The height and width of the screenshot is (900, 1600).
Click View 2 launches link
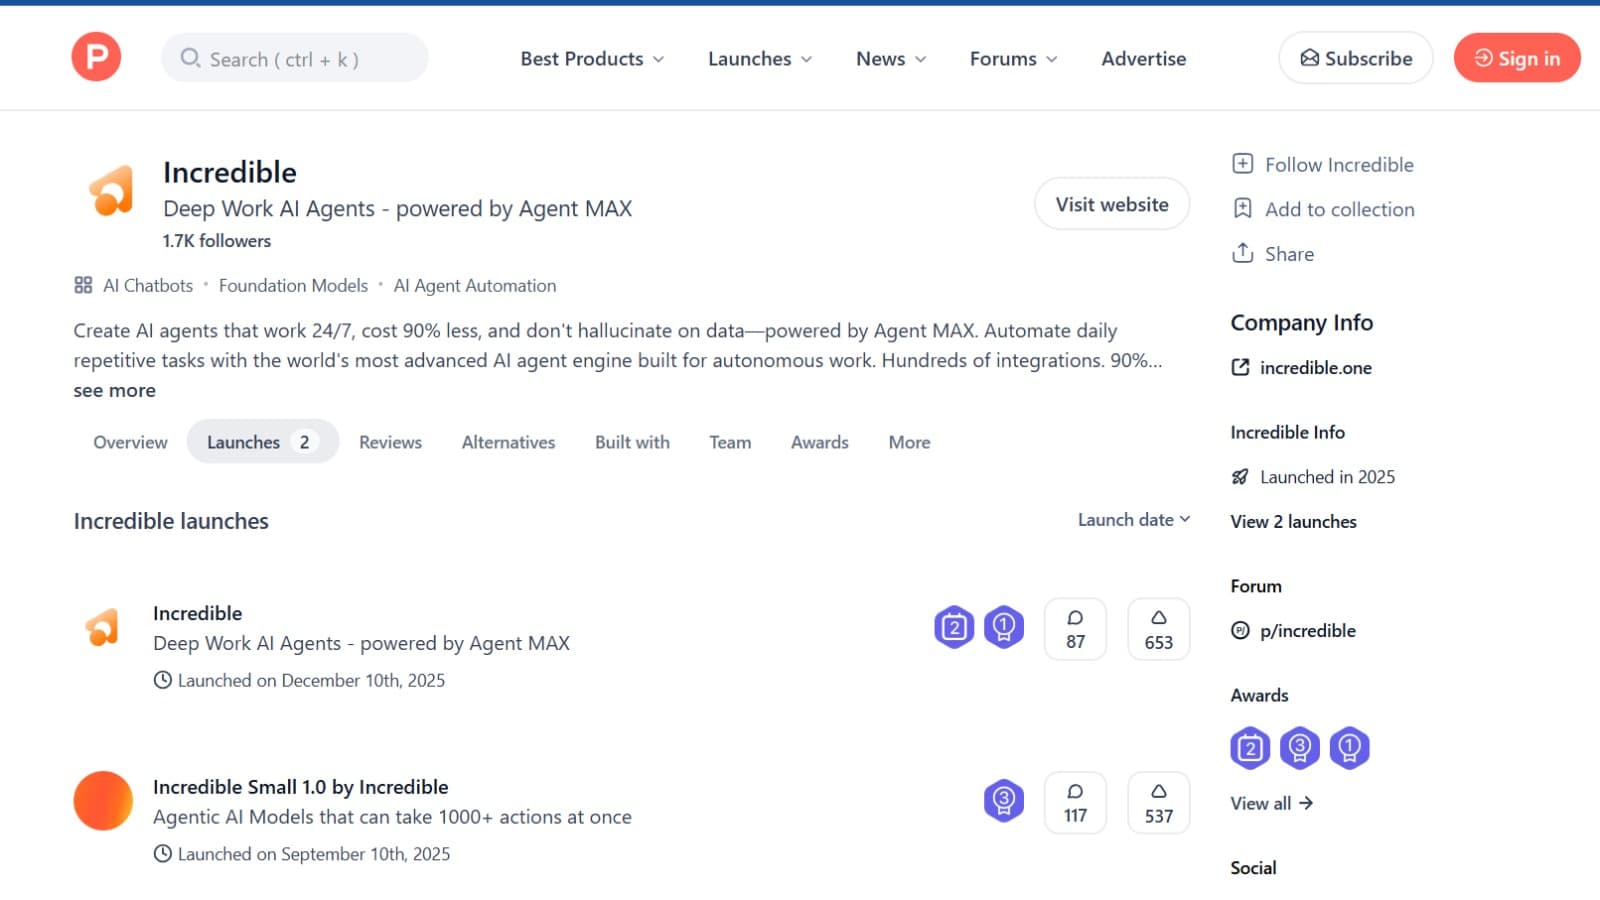coord(1293,521)
